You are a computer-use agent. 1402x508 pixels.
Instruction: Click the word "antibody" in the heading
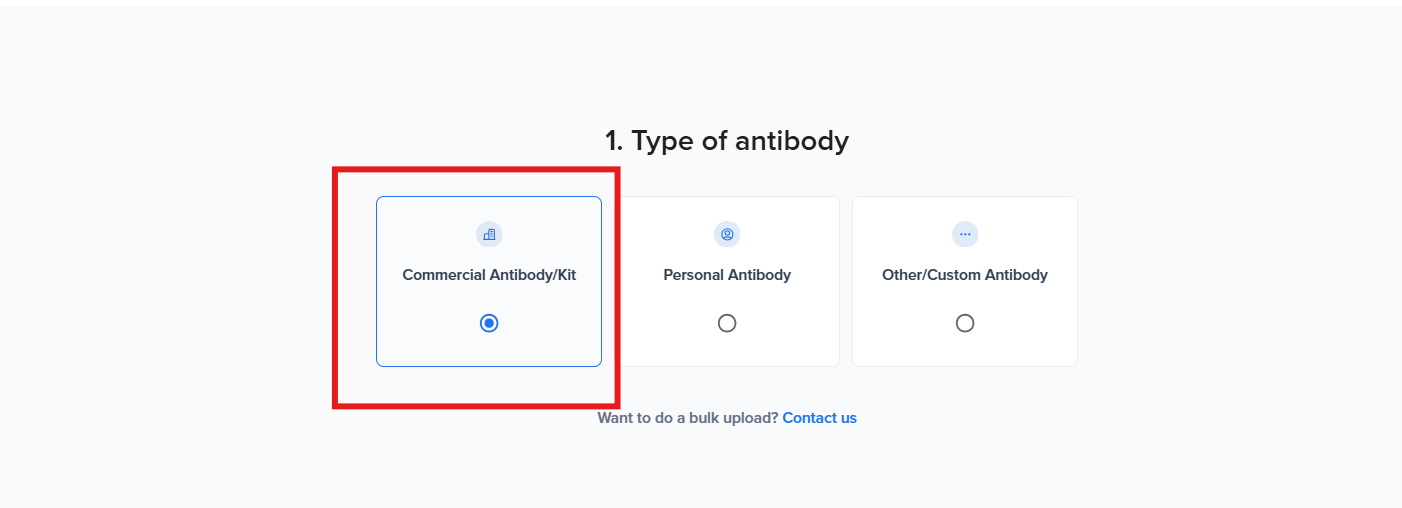click(x=792, y=141)
